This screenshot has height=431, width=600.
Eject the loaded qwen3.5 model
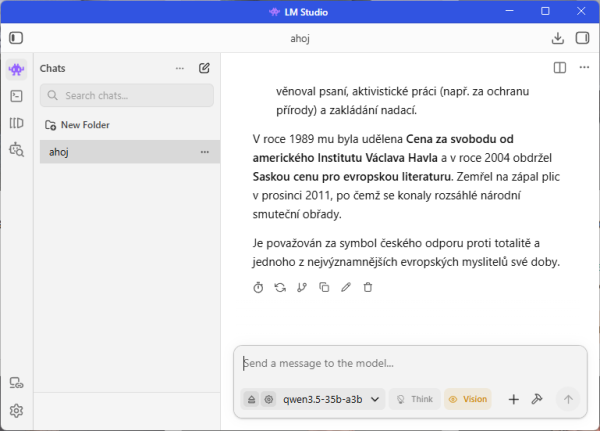click(x=251, y=399)
